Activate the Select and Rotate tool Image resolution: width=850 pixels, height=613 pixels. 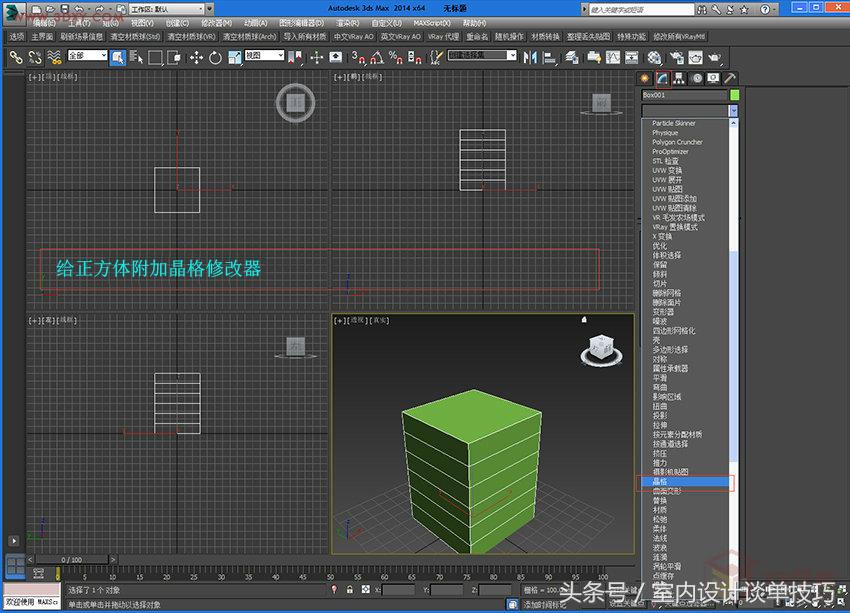tap(213, 58)
